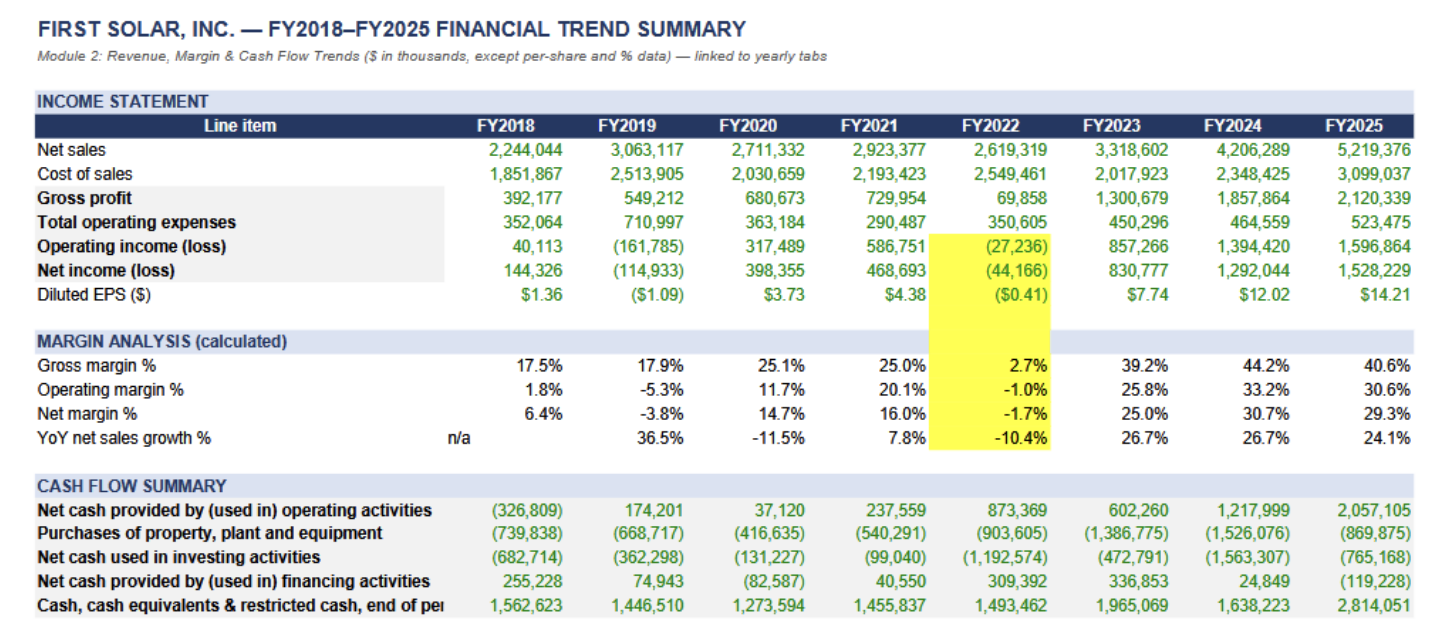Select the FY2018 column header
The image size is (1430, 632).
pyautogui.click(x=505, y=126)
